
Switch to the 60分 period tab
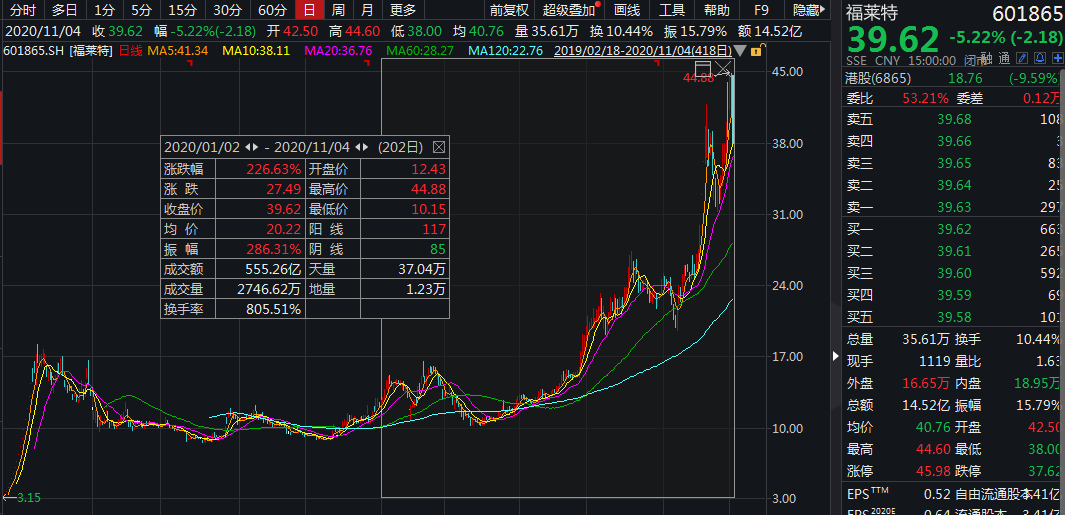coord(271,10)
